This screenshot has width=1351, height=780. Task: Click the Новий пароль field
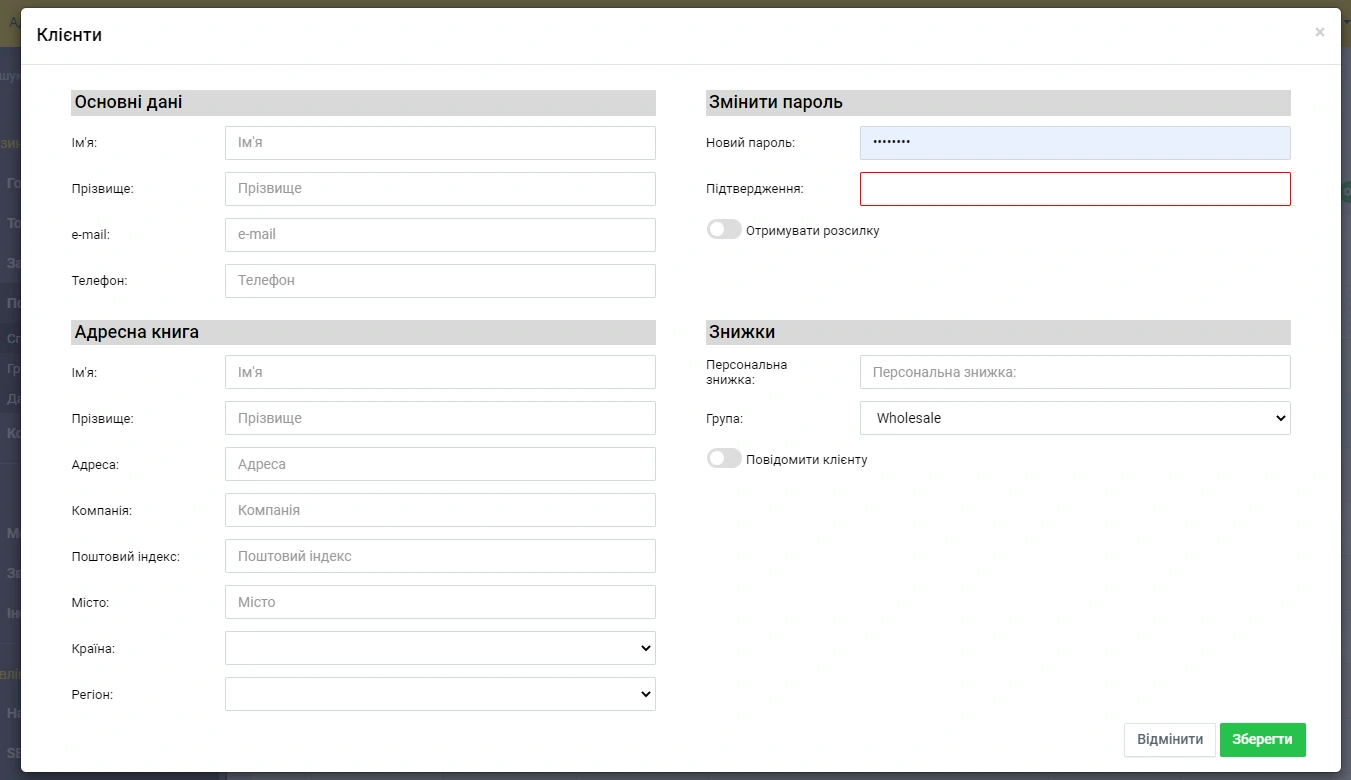point(1074,143)
